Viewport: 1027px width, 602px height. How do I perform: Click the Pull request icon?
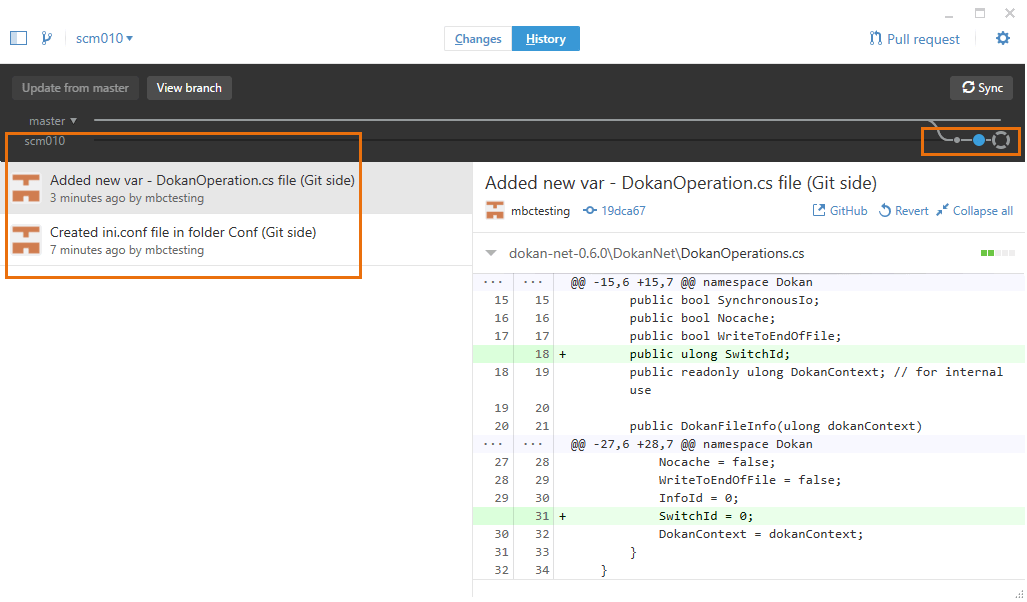point(873,38)
